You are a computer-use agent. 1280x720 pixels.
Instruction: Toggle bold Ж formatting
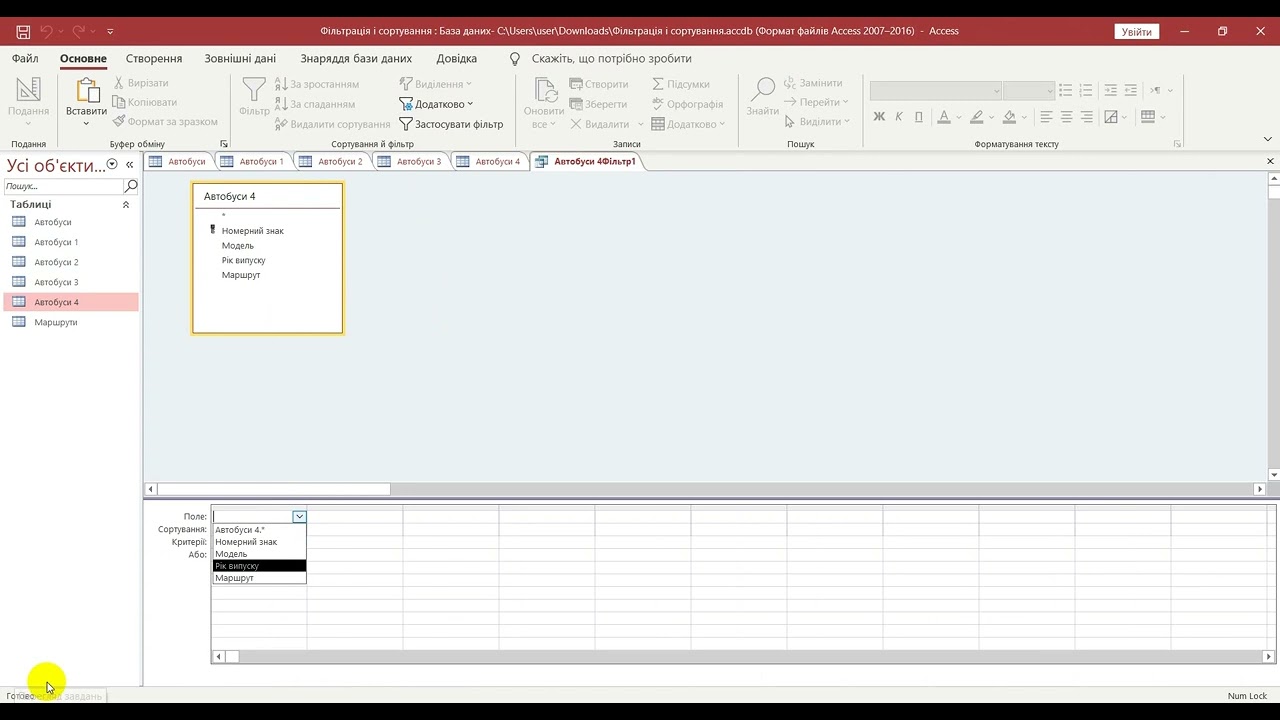pyautogui.click(x=879, y=117)
